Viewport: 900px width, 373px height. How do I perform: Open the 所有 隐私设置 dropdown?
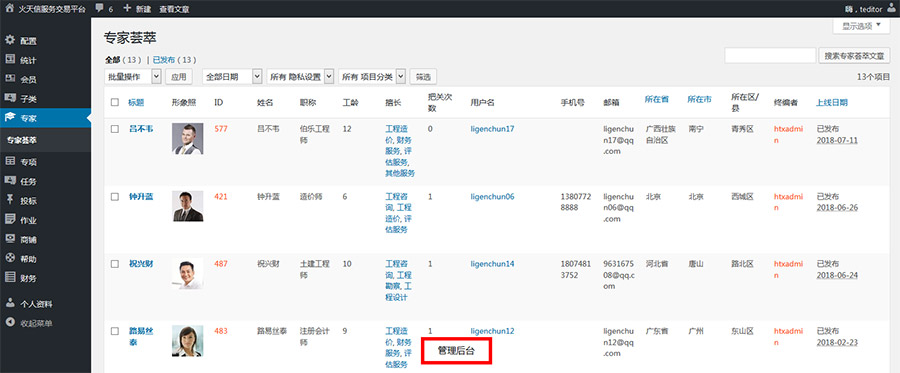pyautogui.click(x=300, y=76)
